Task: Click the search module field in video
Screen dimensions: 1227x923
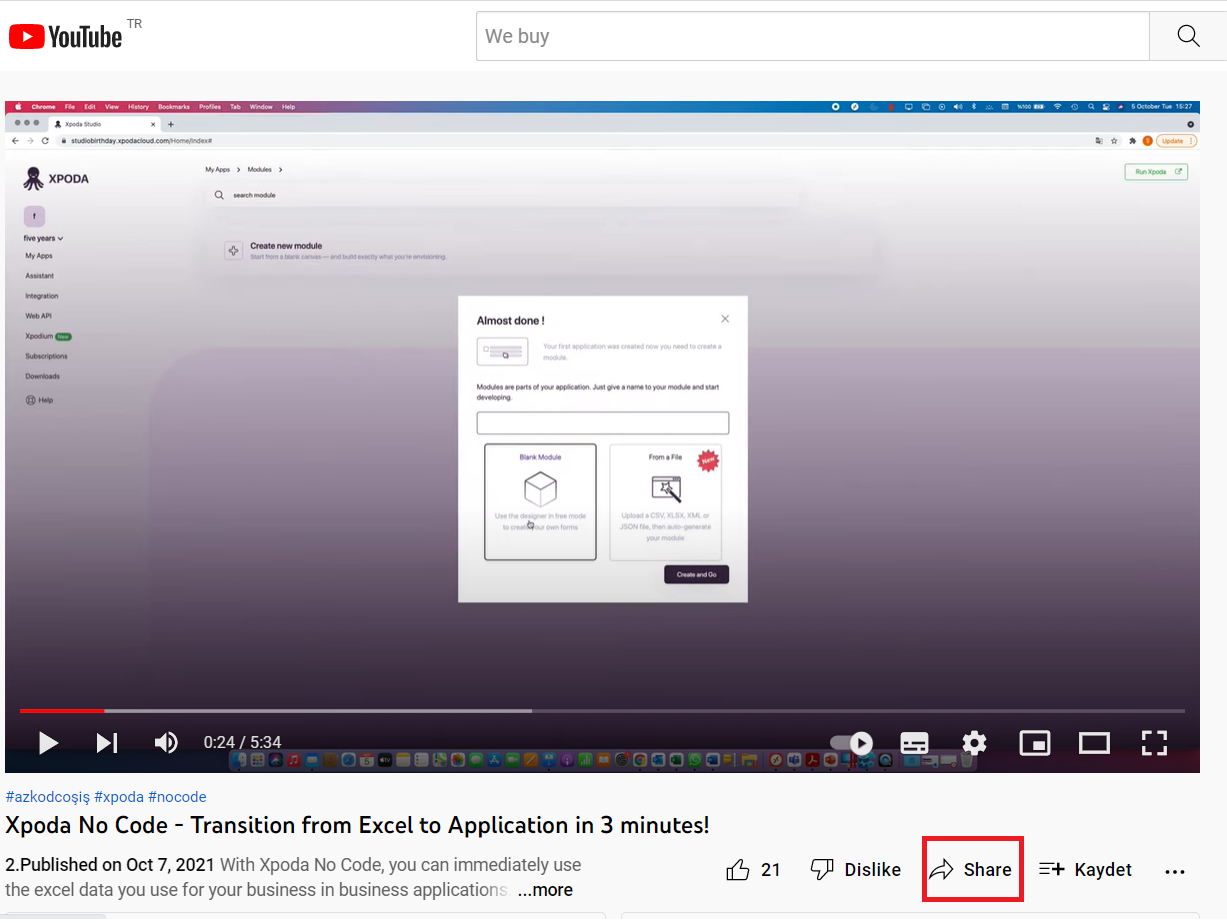Action: (x=505, y=195)
